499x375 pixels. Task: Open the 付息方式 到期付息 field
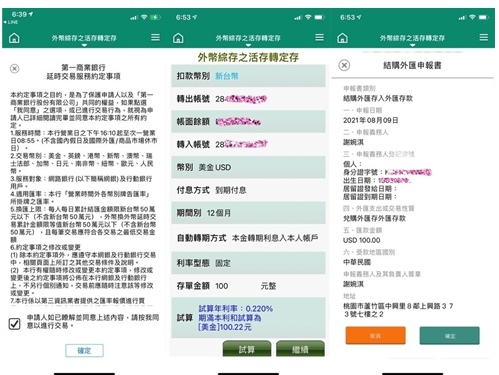click(x=248, y=190)
